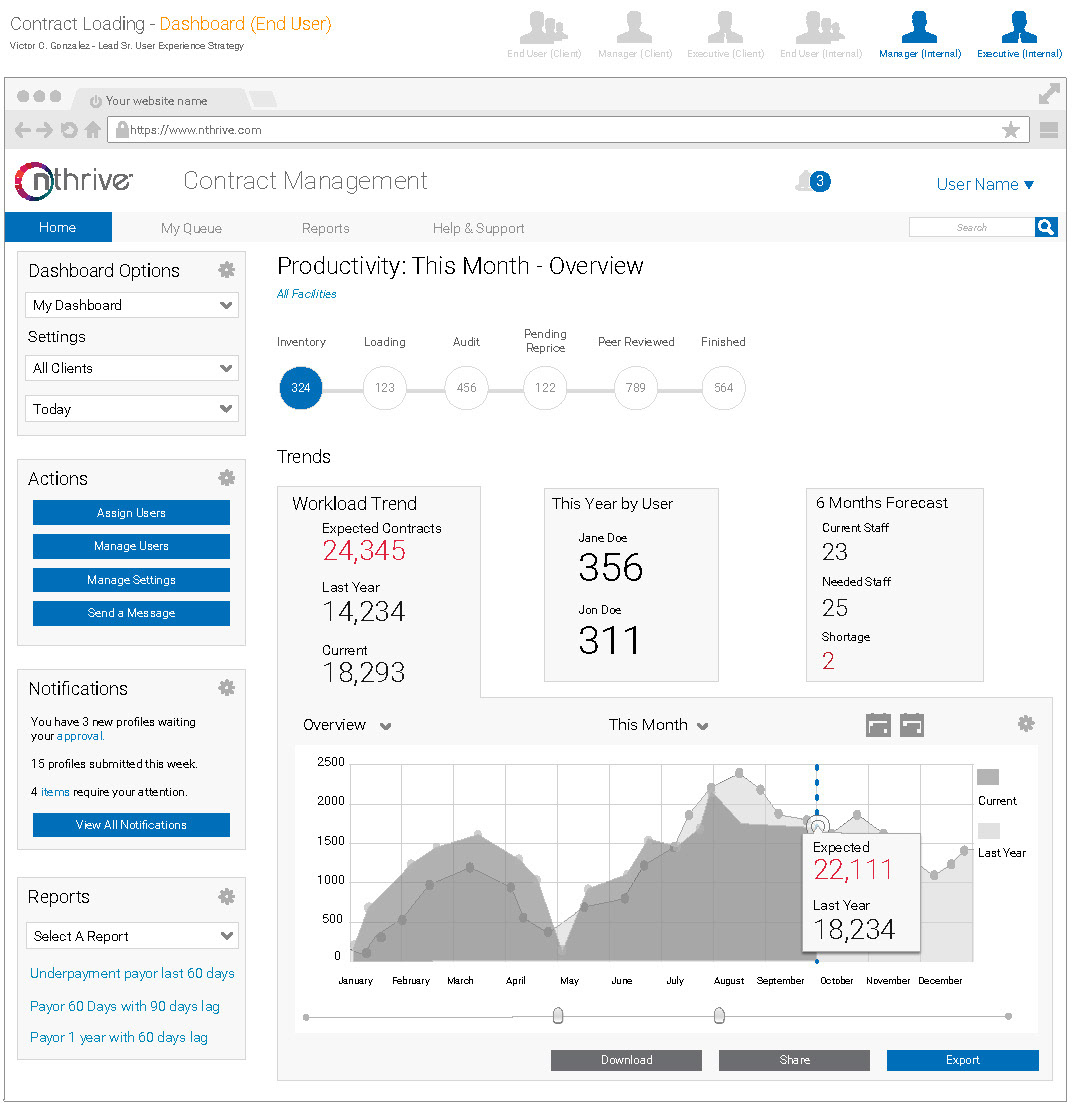Viewport: 1077px width, 1112px height.
Task: Expand the My Dashboard dropdown
Action: coord(131,305)
